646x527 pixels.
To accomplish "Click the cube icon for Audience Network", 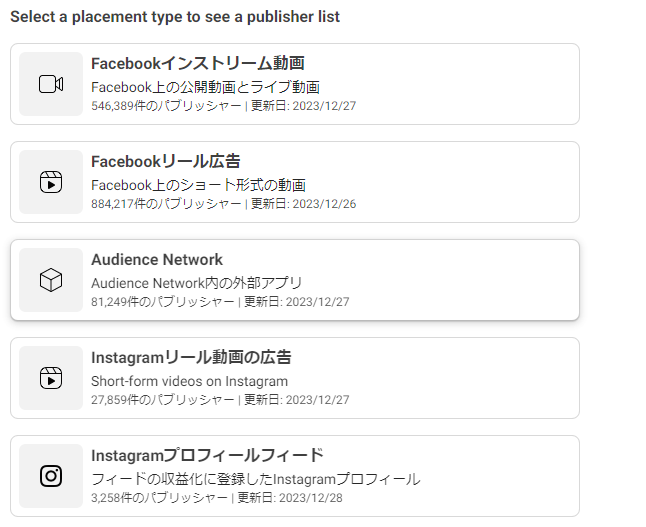I will [51, 280].
